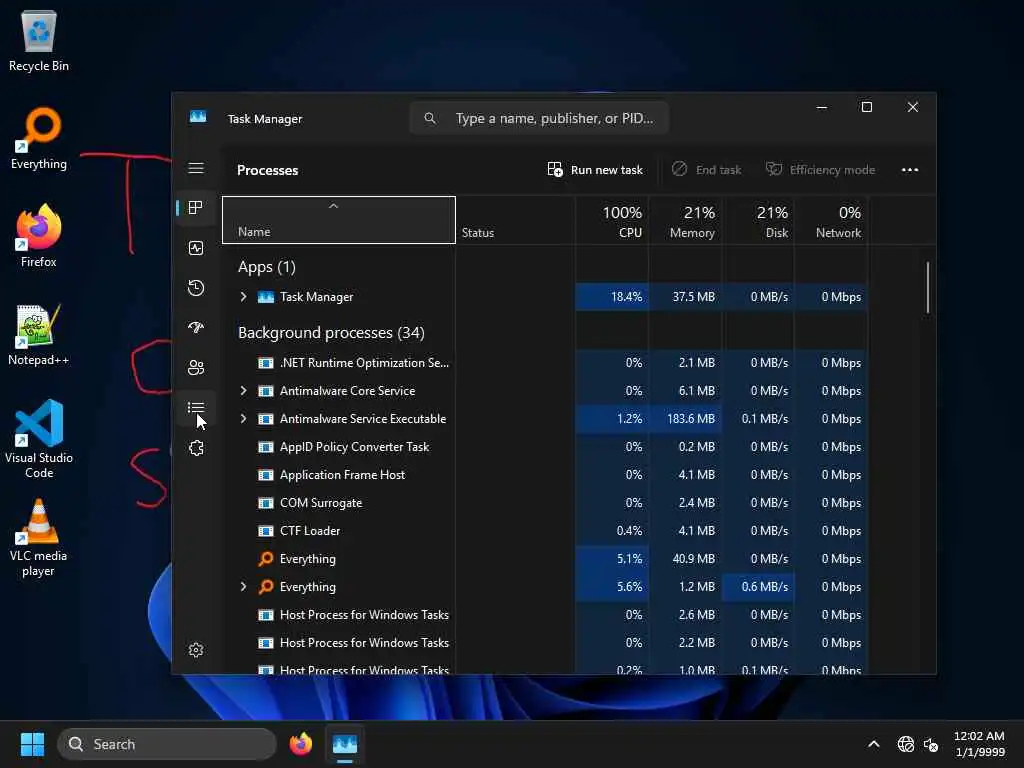Select the Everything desktop shortcut

click(x=39, y=139)
